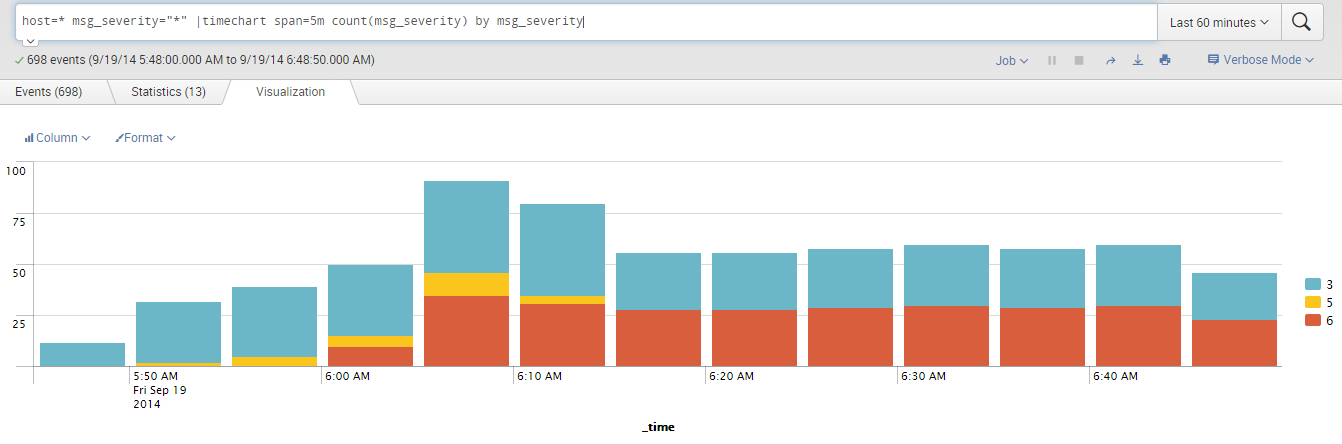Open the Format options menu
The image size is (1342, 444).
(x=145, y=138)
